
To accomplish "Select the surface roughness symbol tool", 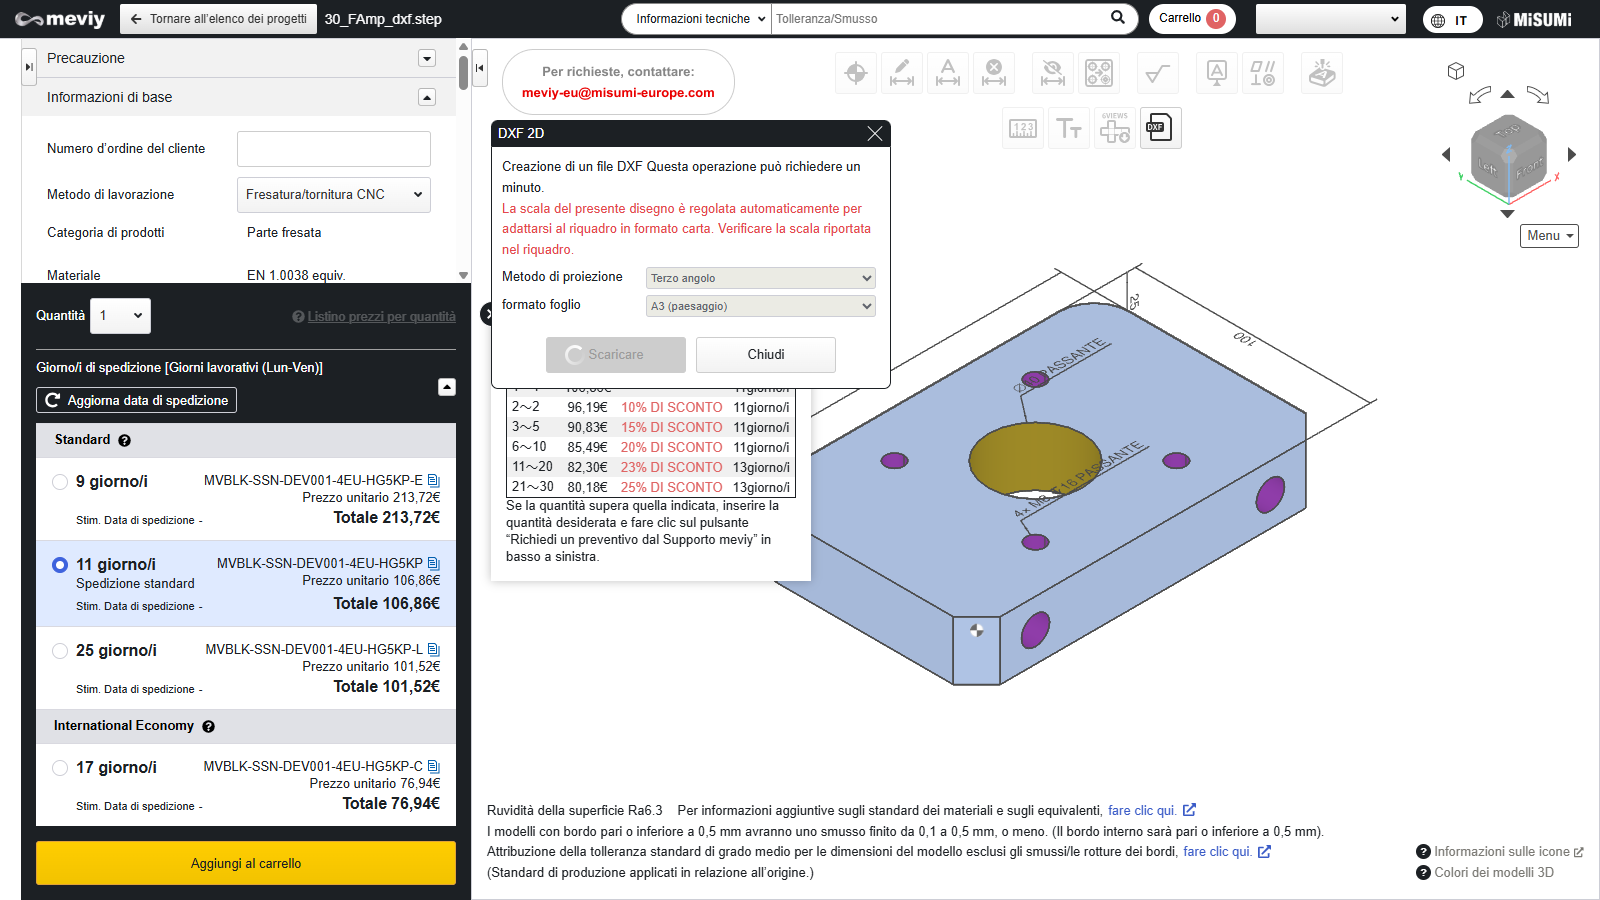I will click(x=1158, y=73).
